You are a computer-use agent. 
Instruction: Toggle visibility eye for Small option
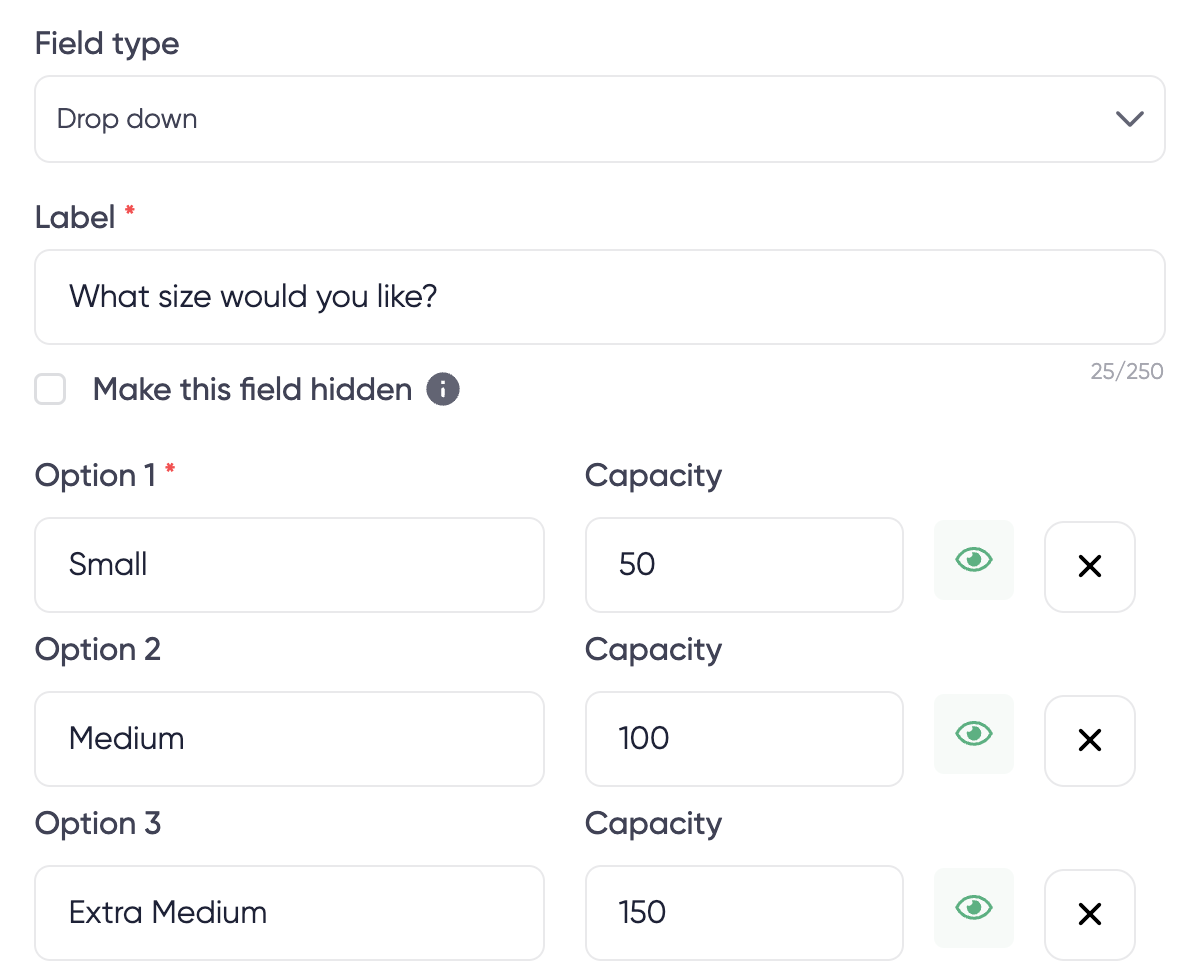973,560
